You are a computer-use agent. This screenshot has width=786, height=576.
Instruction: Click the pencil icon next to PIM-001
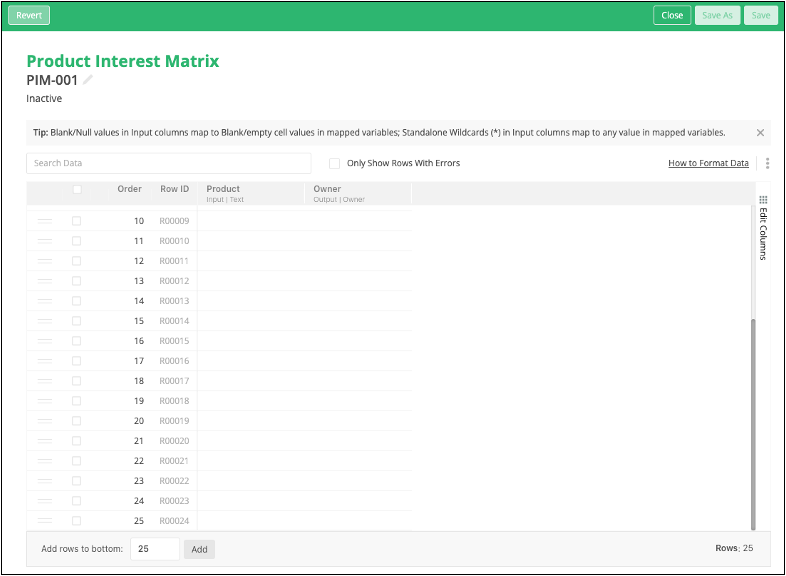click(x=88, y=80)
